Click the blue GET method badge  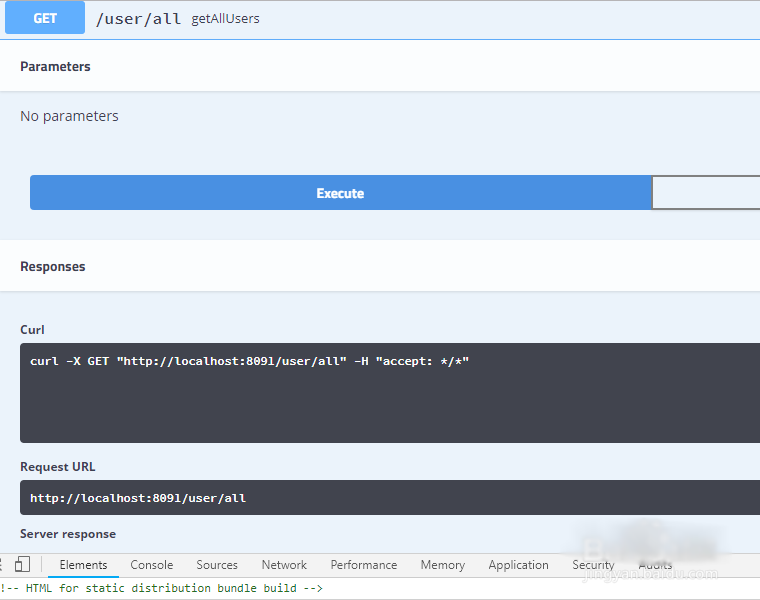click(45, 18)
